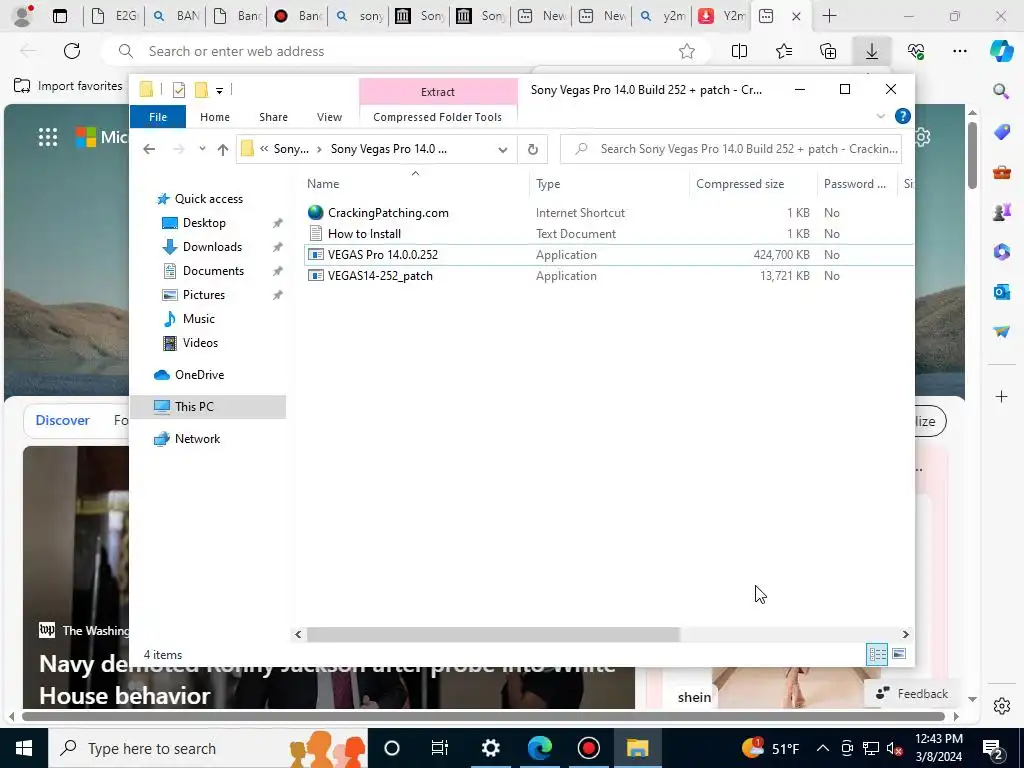1024x768 pixels.
Task: Open the Home ribbon tab
Action: pos(215,117)
